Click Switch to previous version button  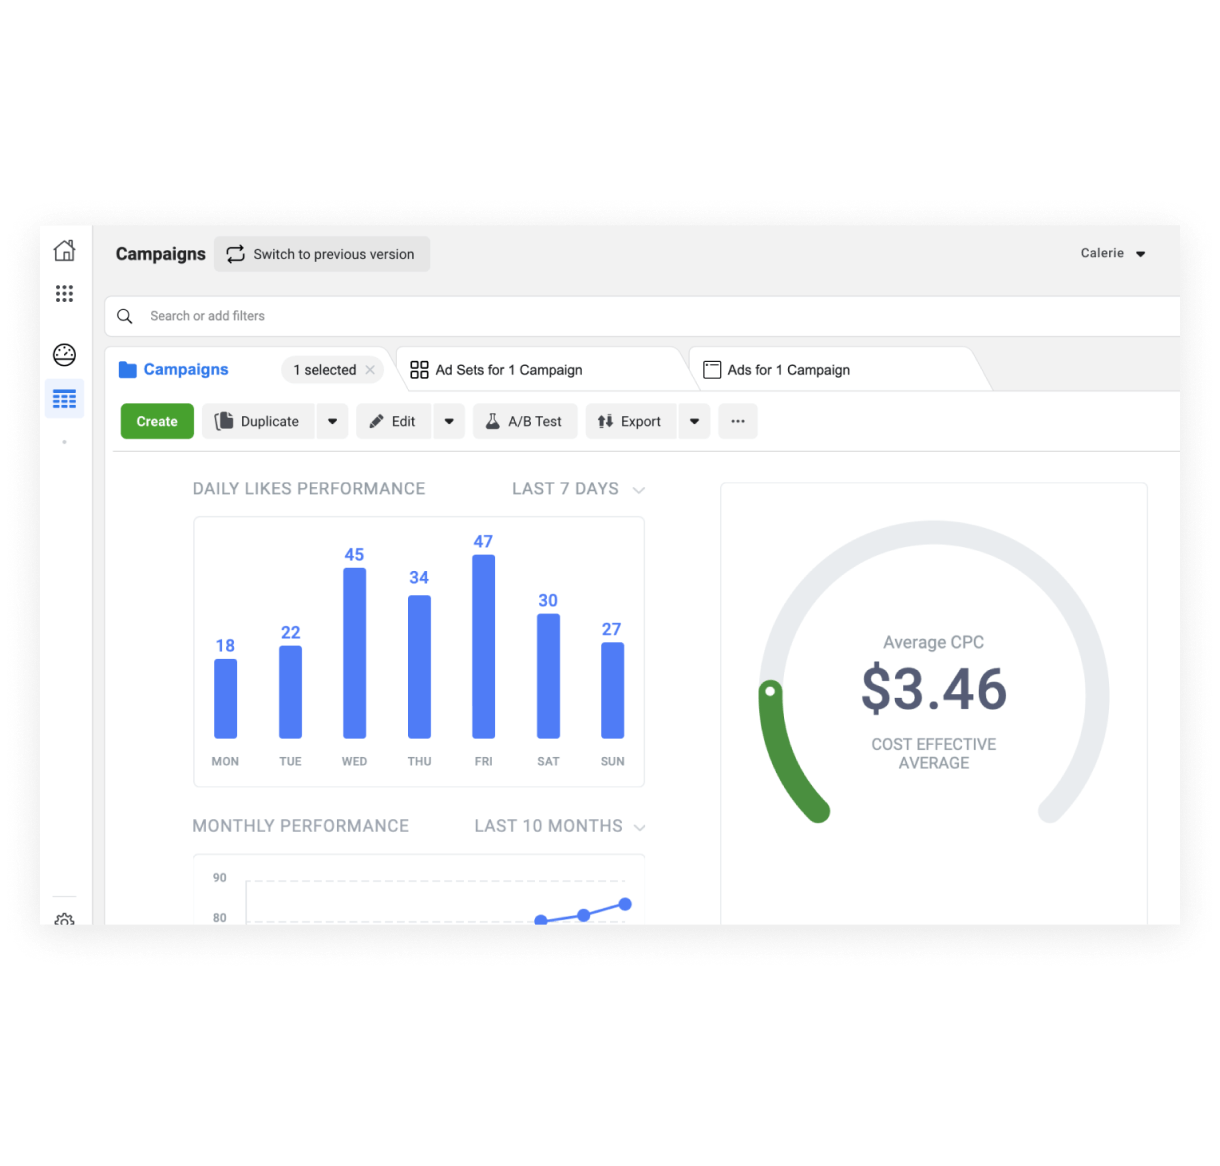[x=321, y=254]
